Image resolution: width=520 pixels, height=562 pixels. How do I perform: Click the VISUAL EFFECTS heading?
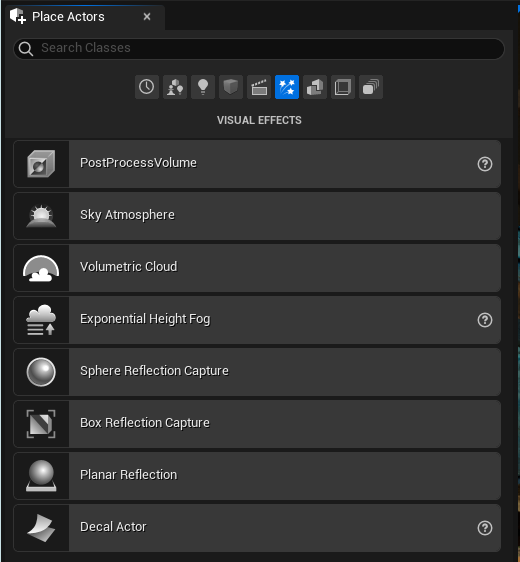click(259, 120)
